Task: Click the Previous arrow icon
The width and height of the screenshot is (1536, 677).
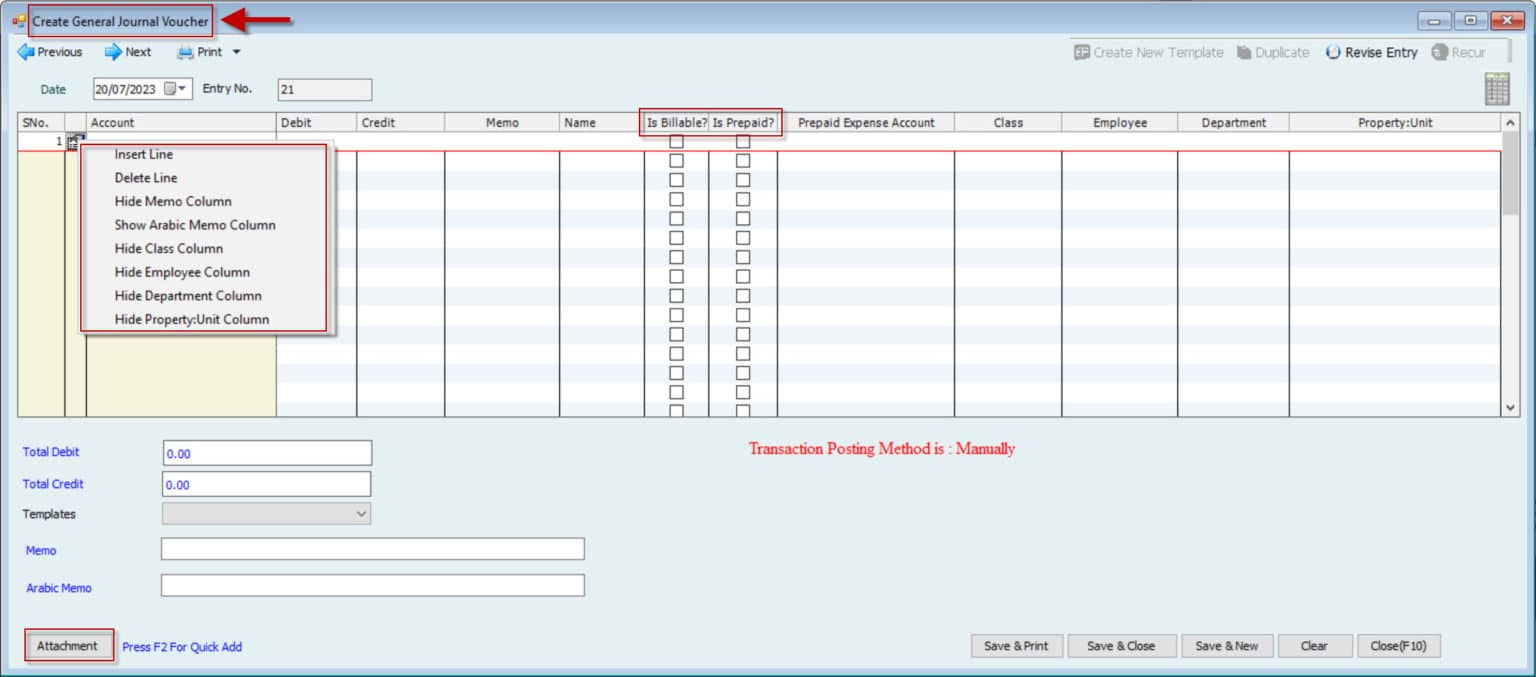Action: [26, 52]
